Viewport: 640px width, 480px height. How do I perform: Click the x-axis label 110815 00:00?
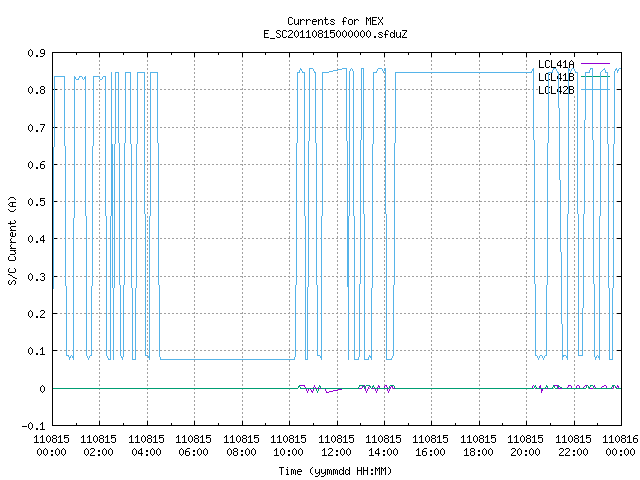pyautogui.click(x=51, y=446)
